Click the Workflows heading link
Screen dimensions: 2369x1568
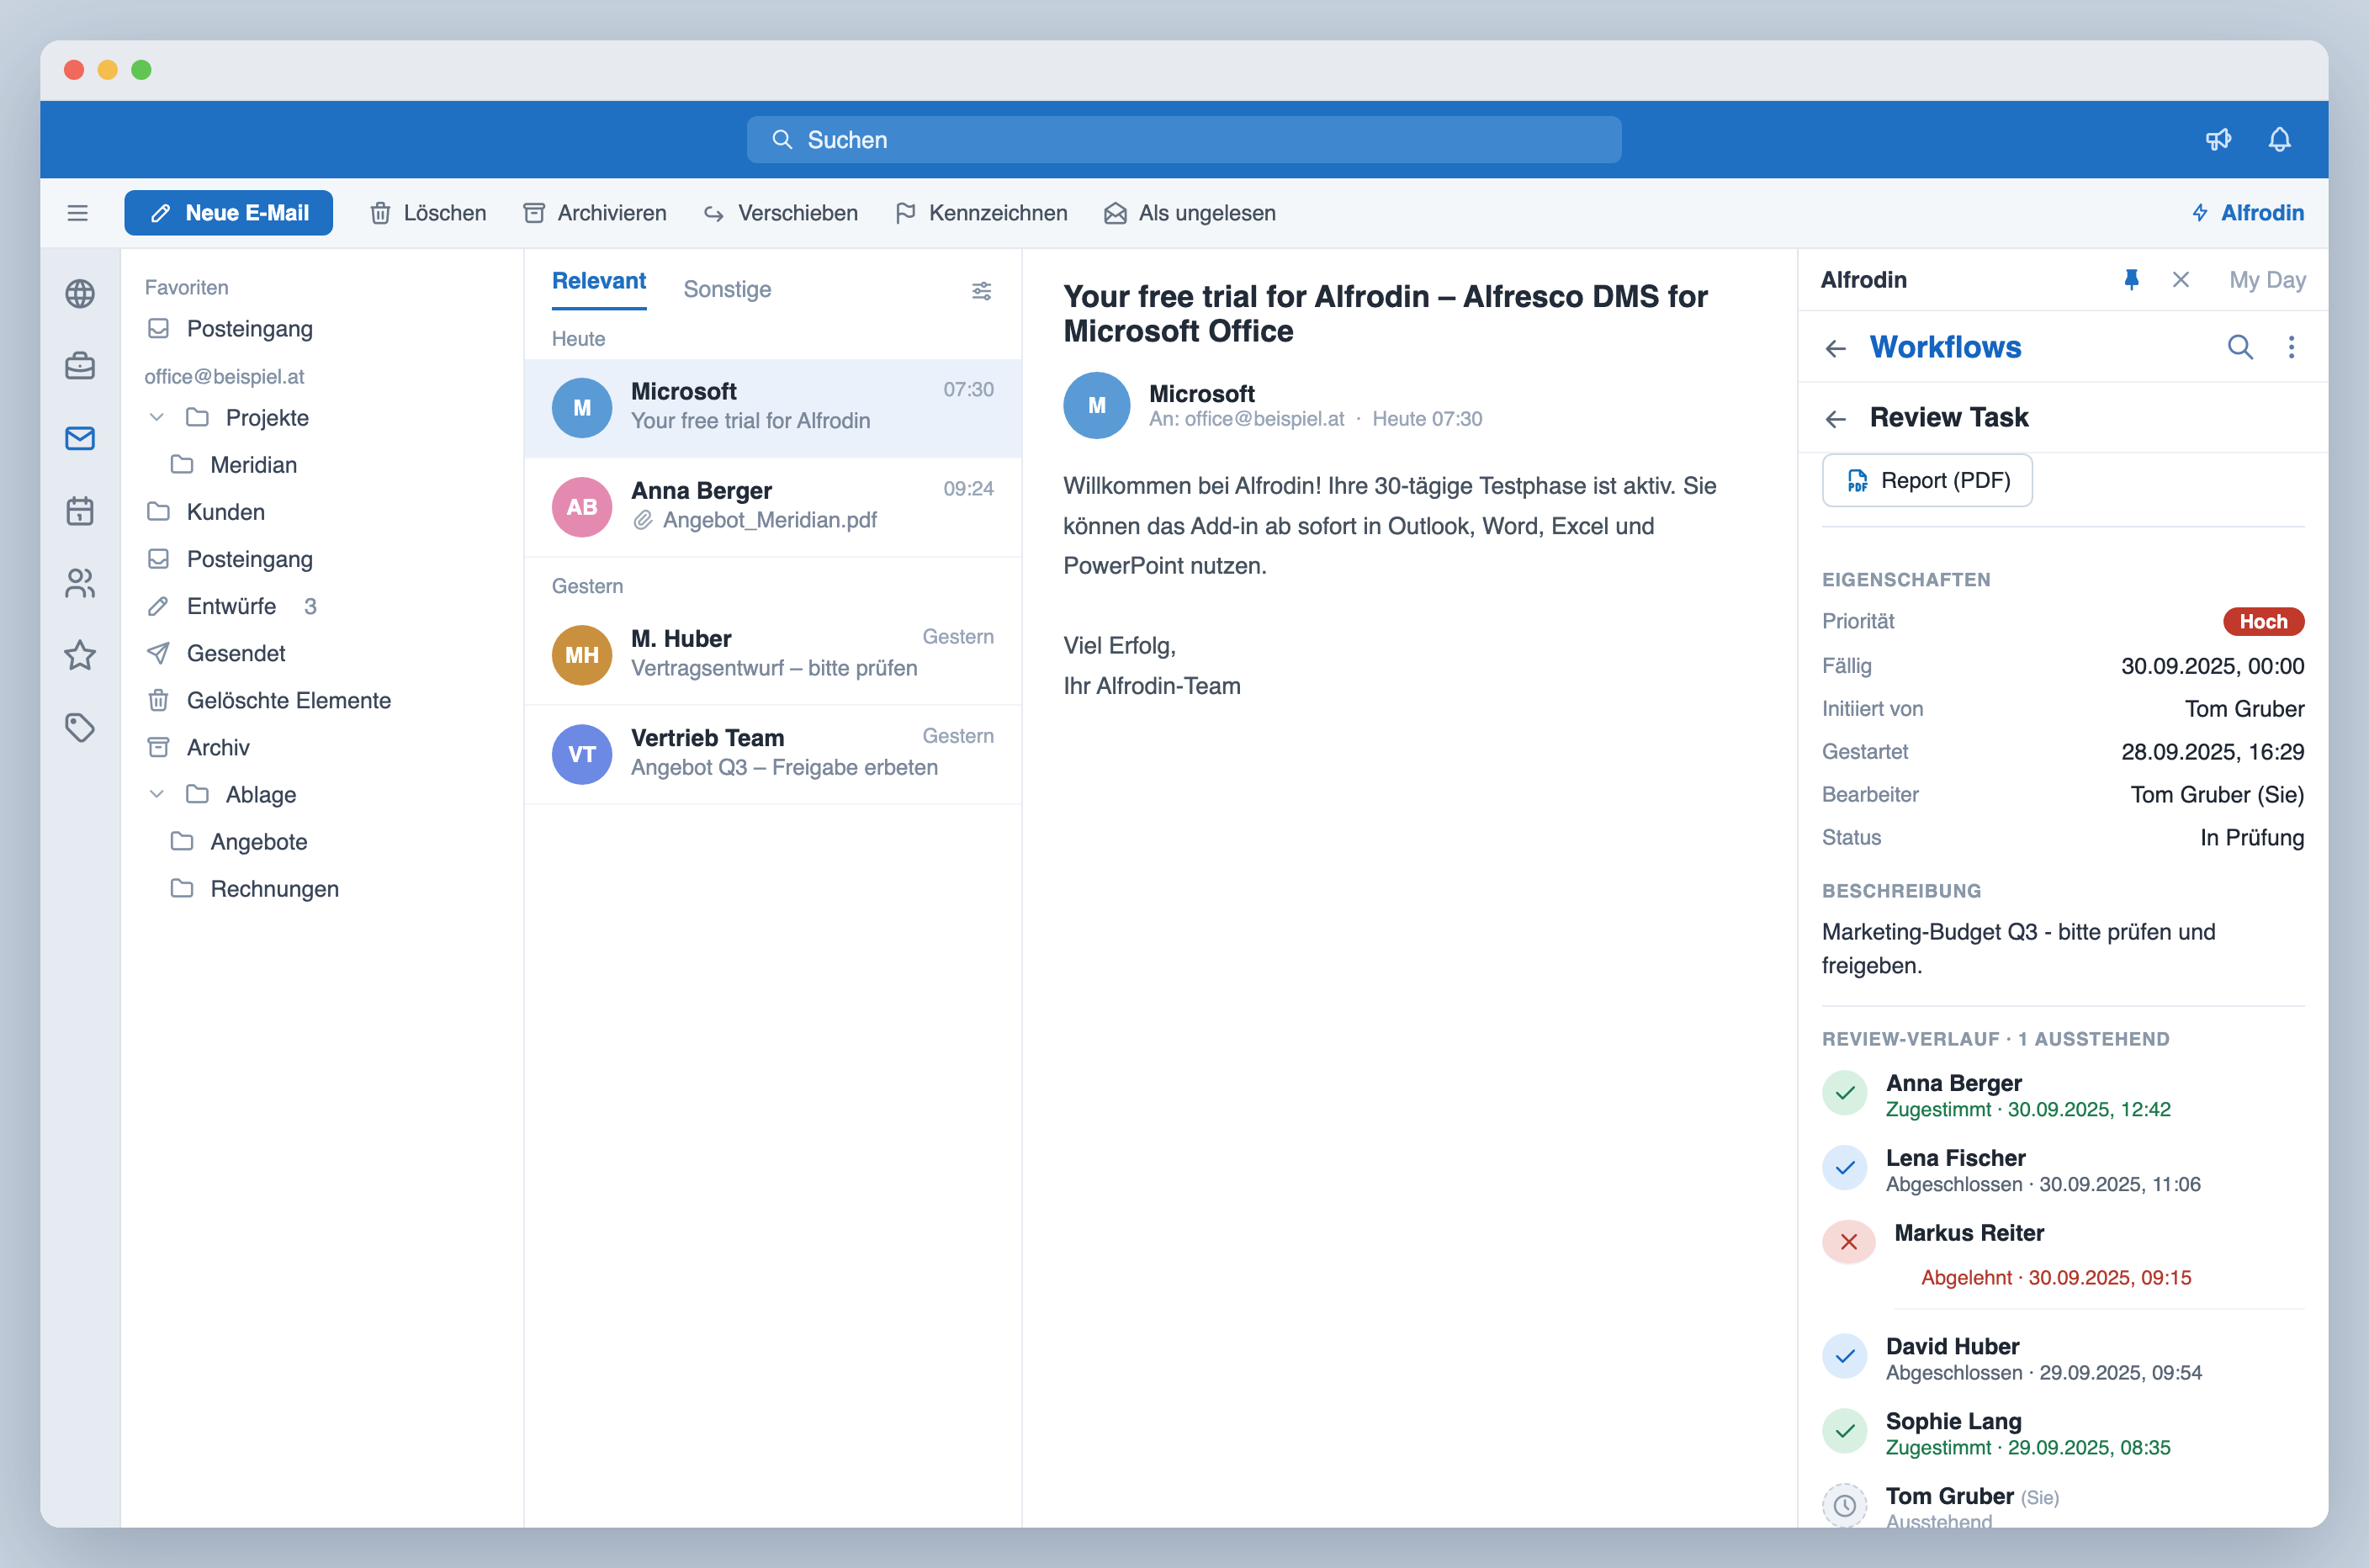[1945, 347]
